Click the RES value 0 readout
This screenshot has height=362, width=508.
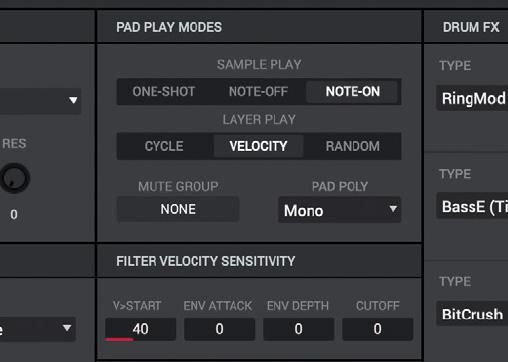click(14, 214)
